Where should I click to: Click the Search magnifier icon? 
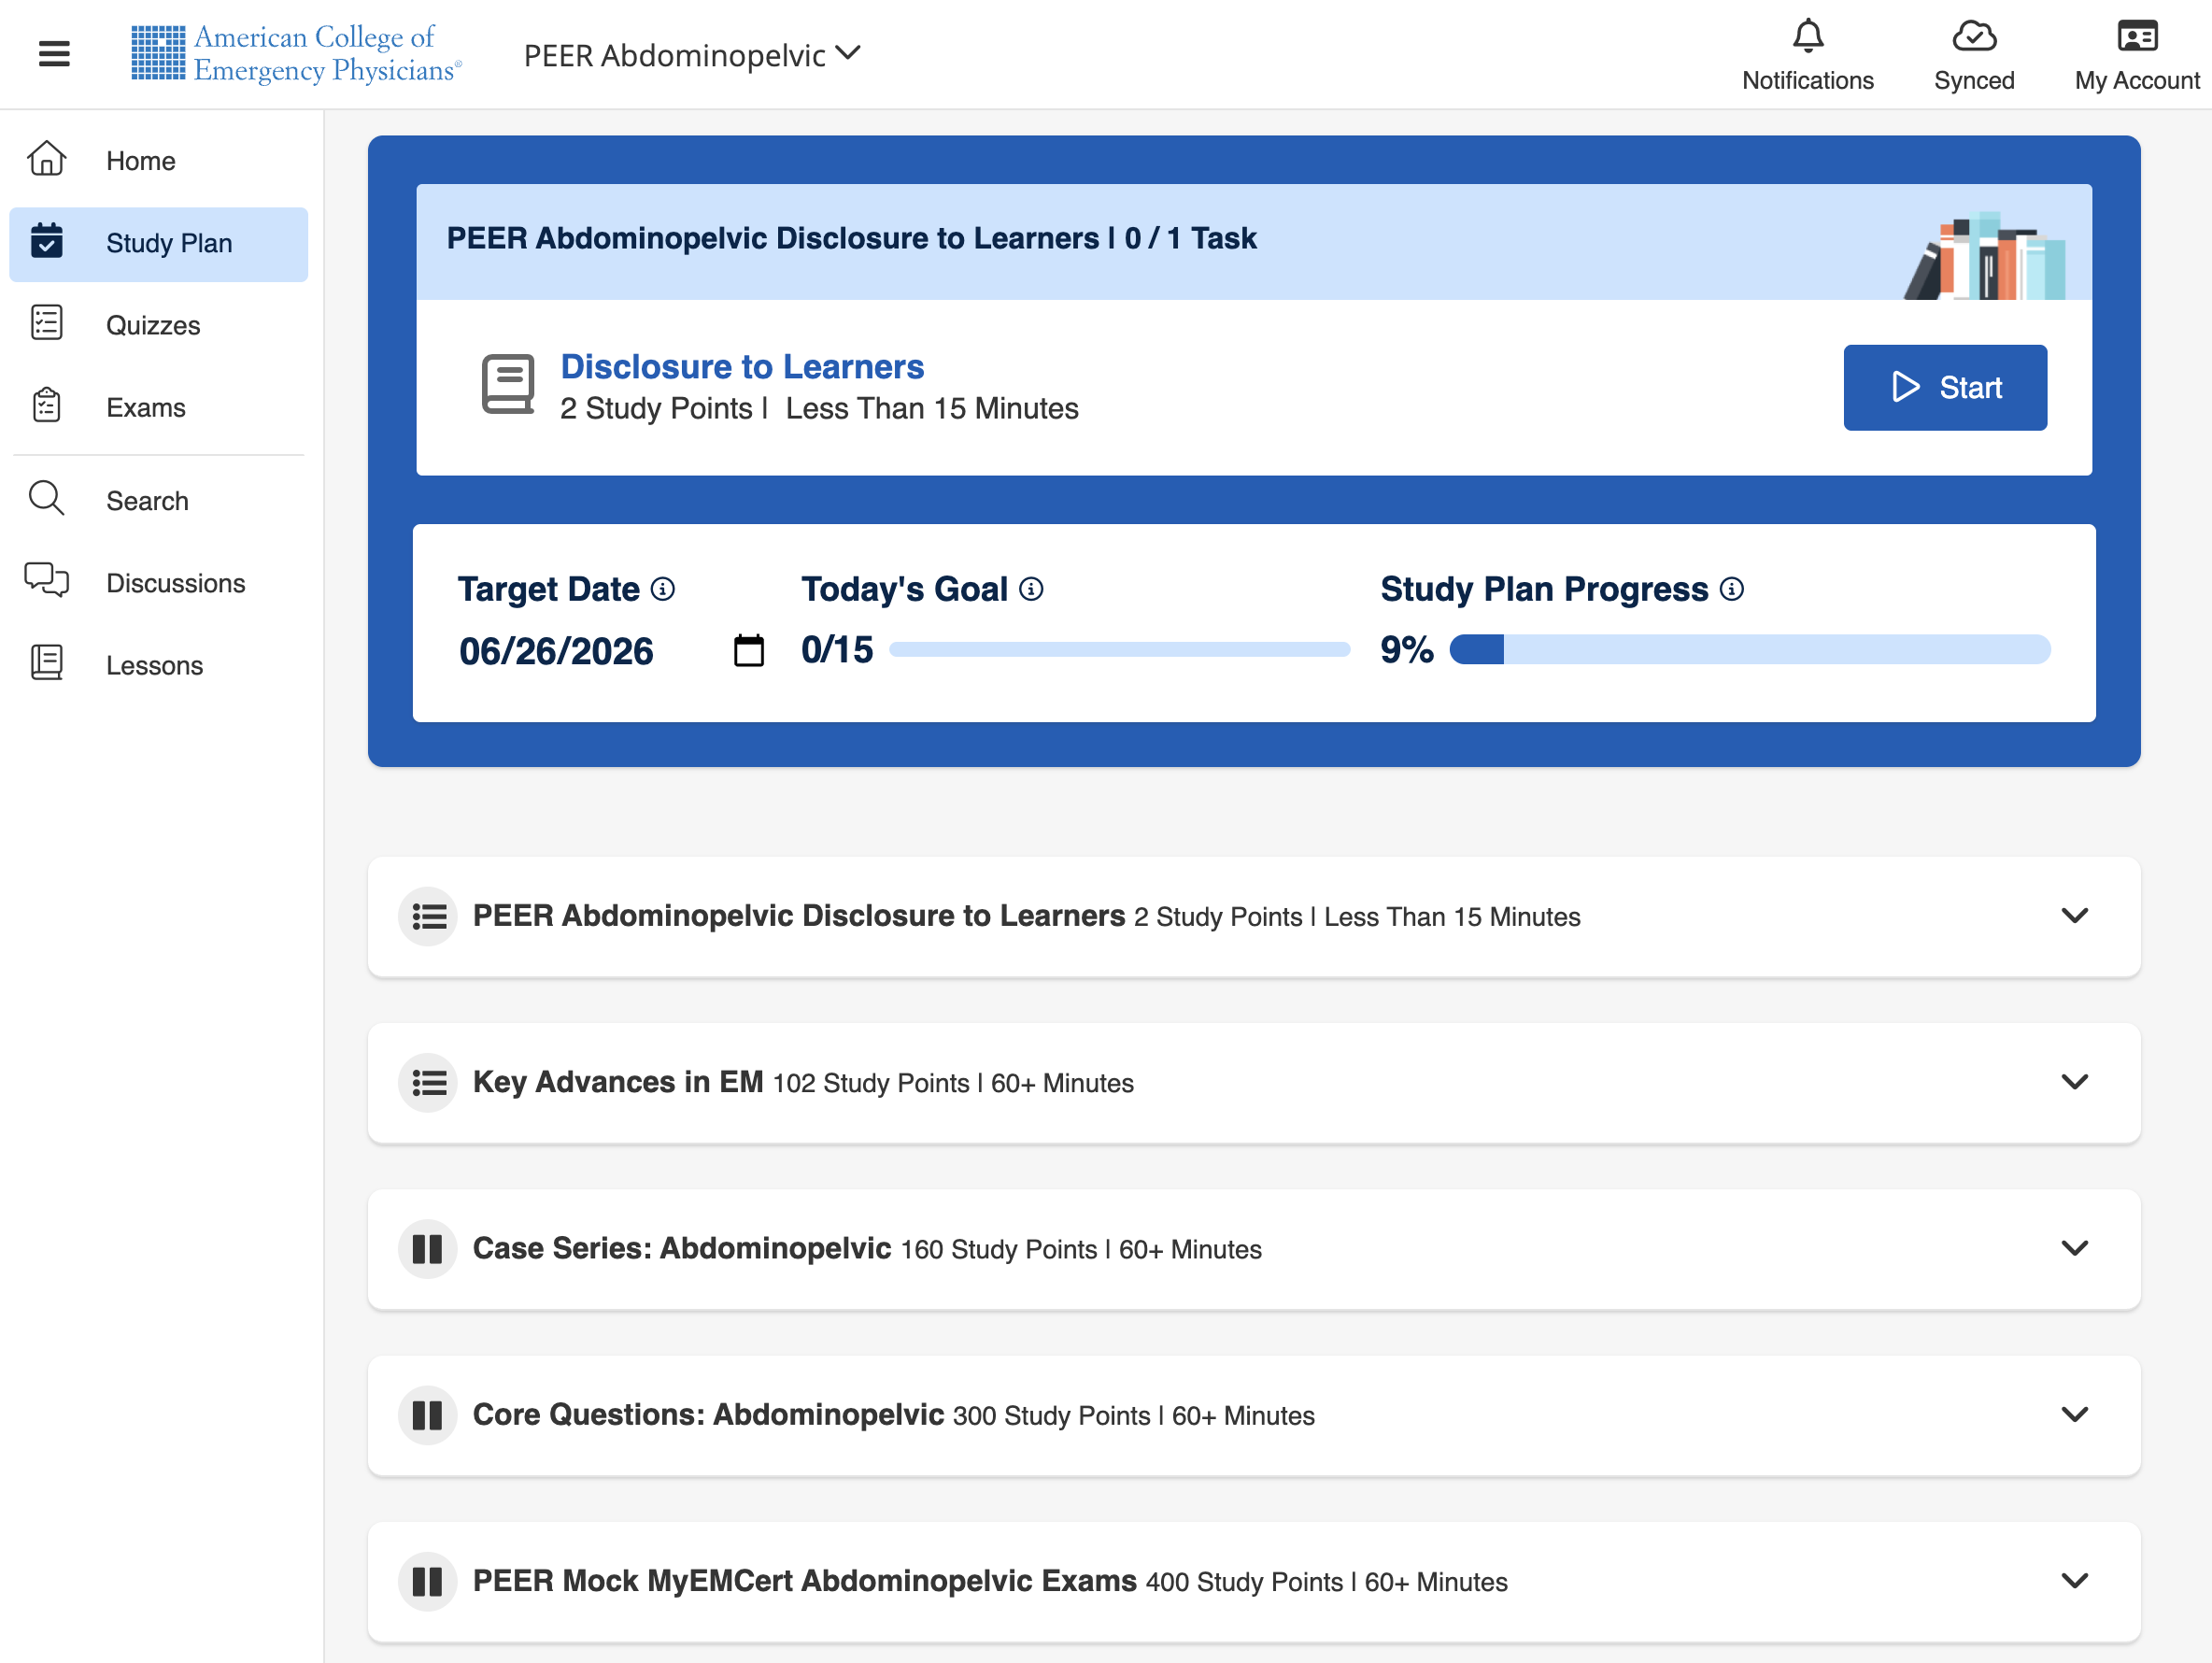(47, 498)
